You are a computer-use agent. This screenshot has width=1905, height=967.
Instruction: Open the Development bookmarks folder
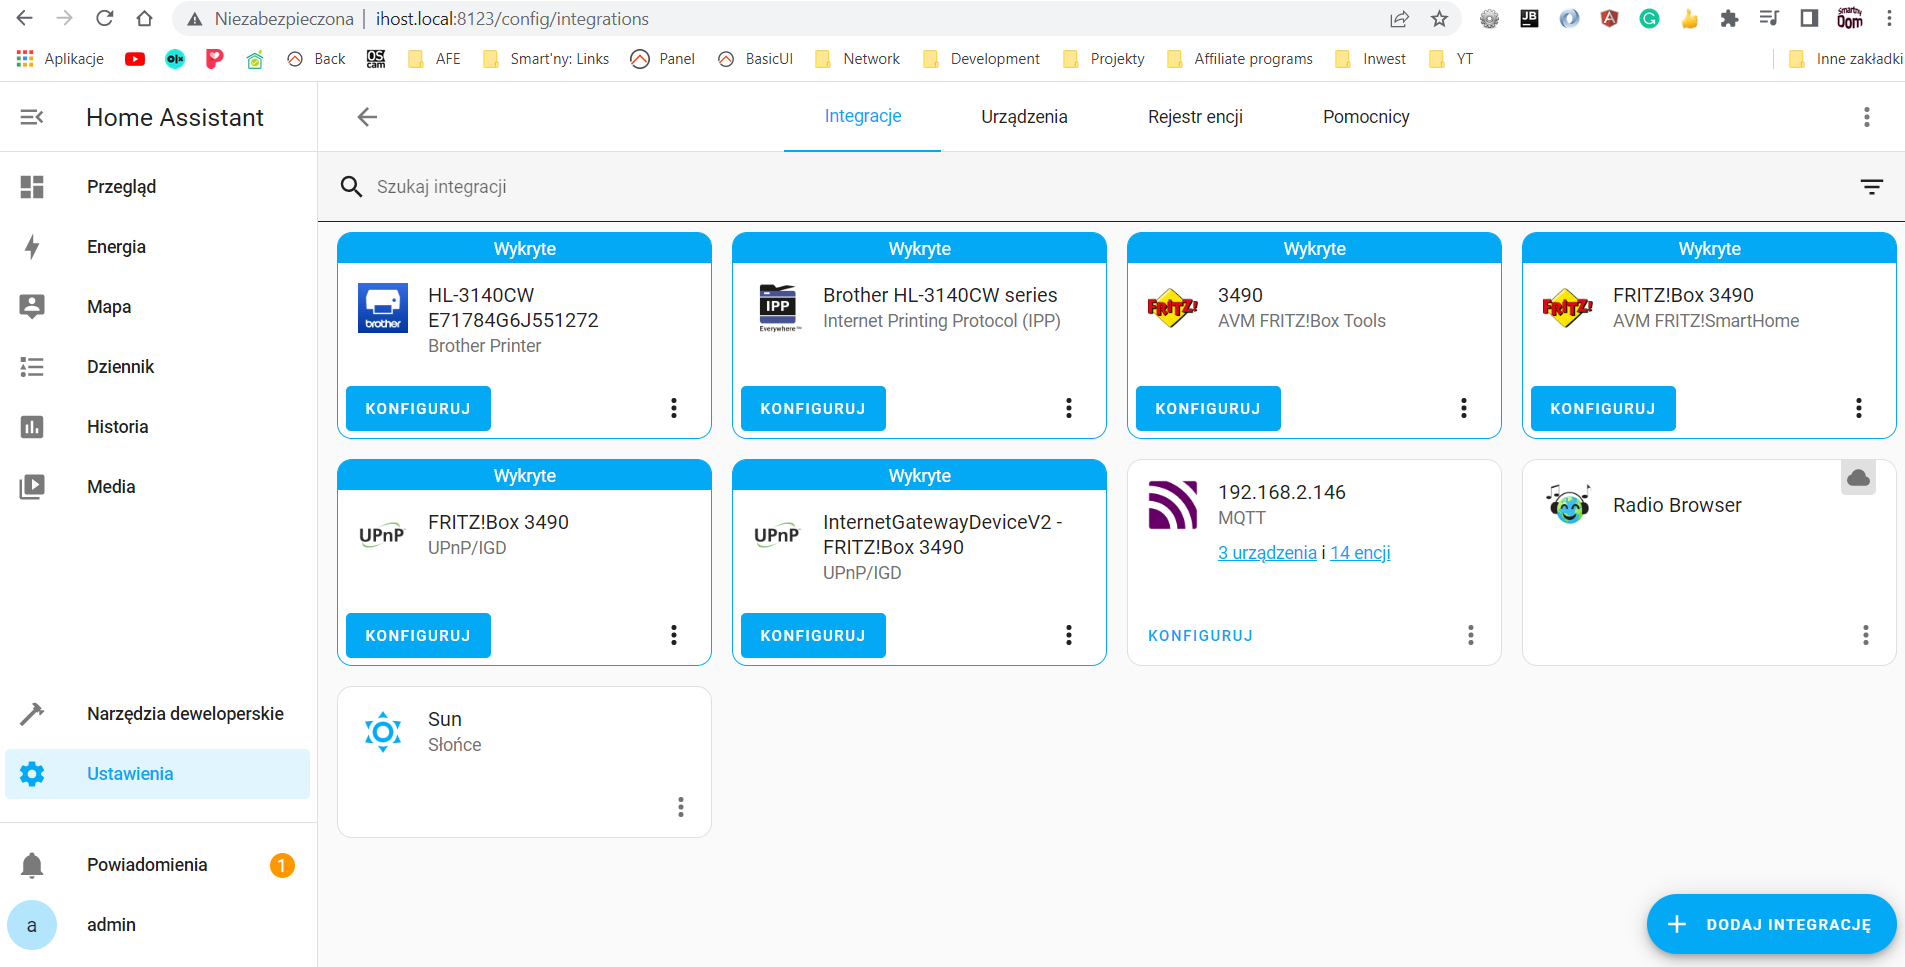[x=981, y=59]
